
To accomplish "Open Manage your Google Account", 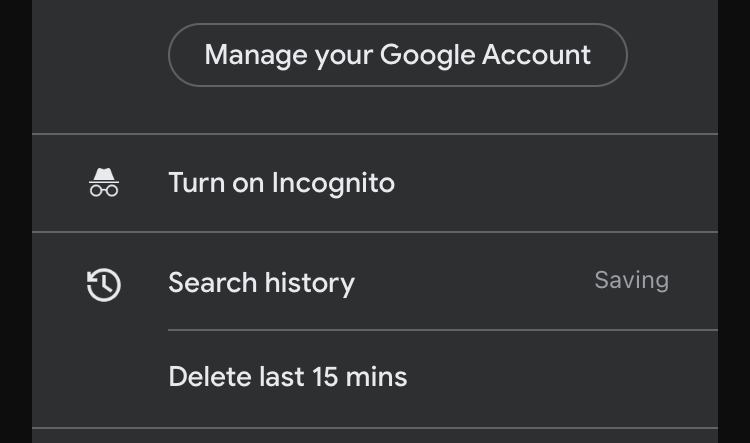I will (x=397, y=54).
